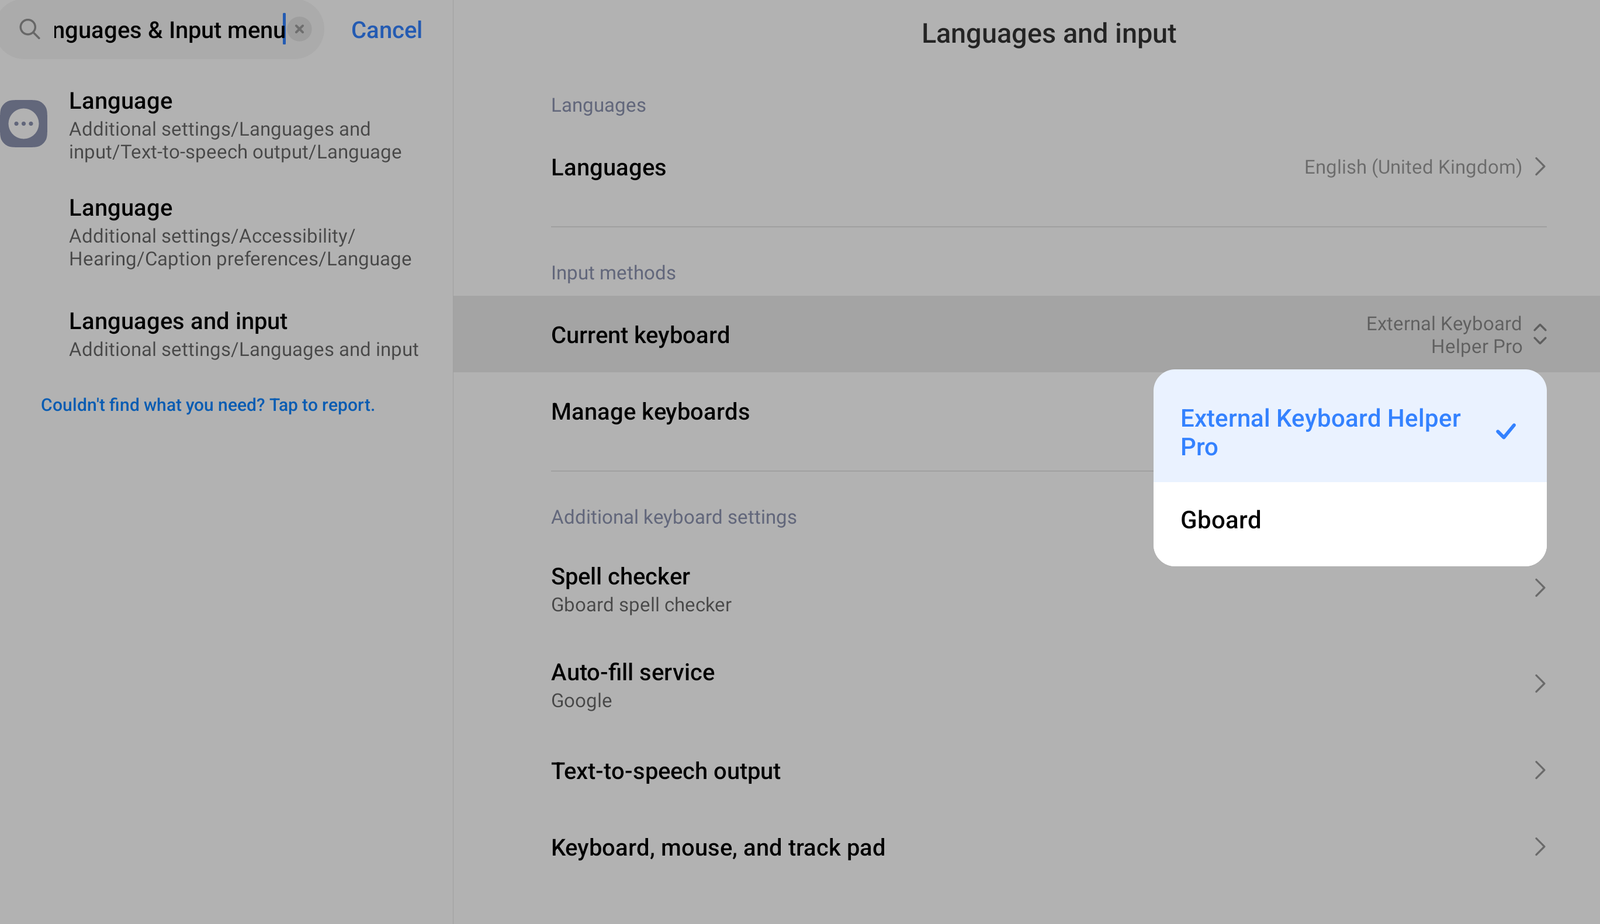Click the search magnifier icon
Image resolution: width=1600 pixels, height=924 pixels.
click(30, 30)
